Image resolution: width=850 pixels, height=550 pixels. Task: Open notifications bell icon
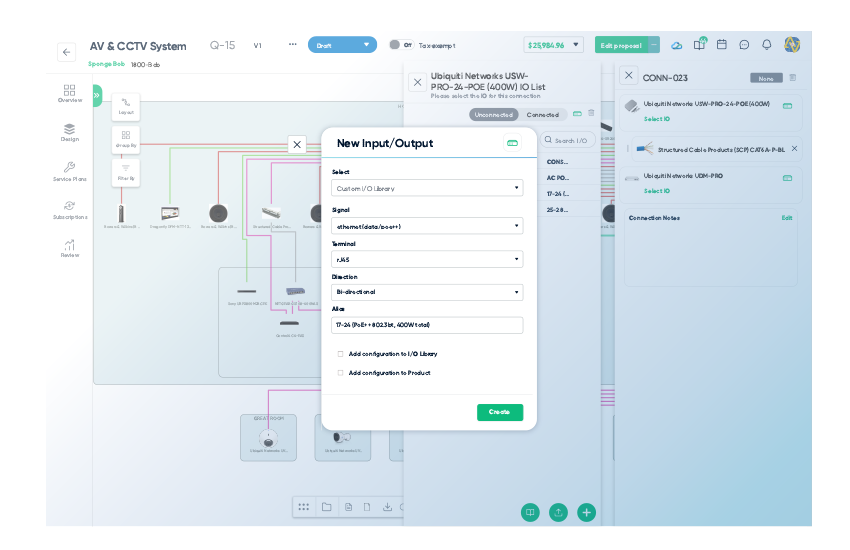pos(767,45)
